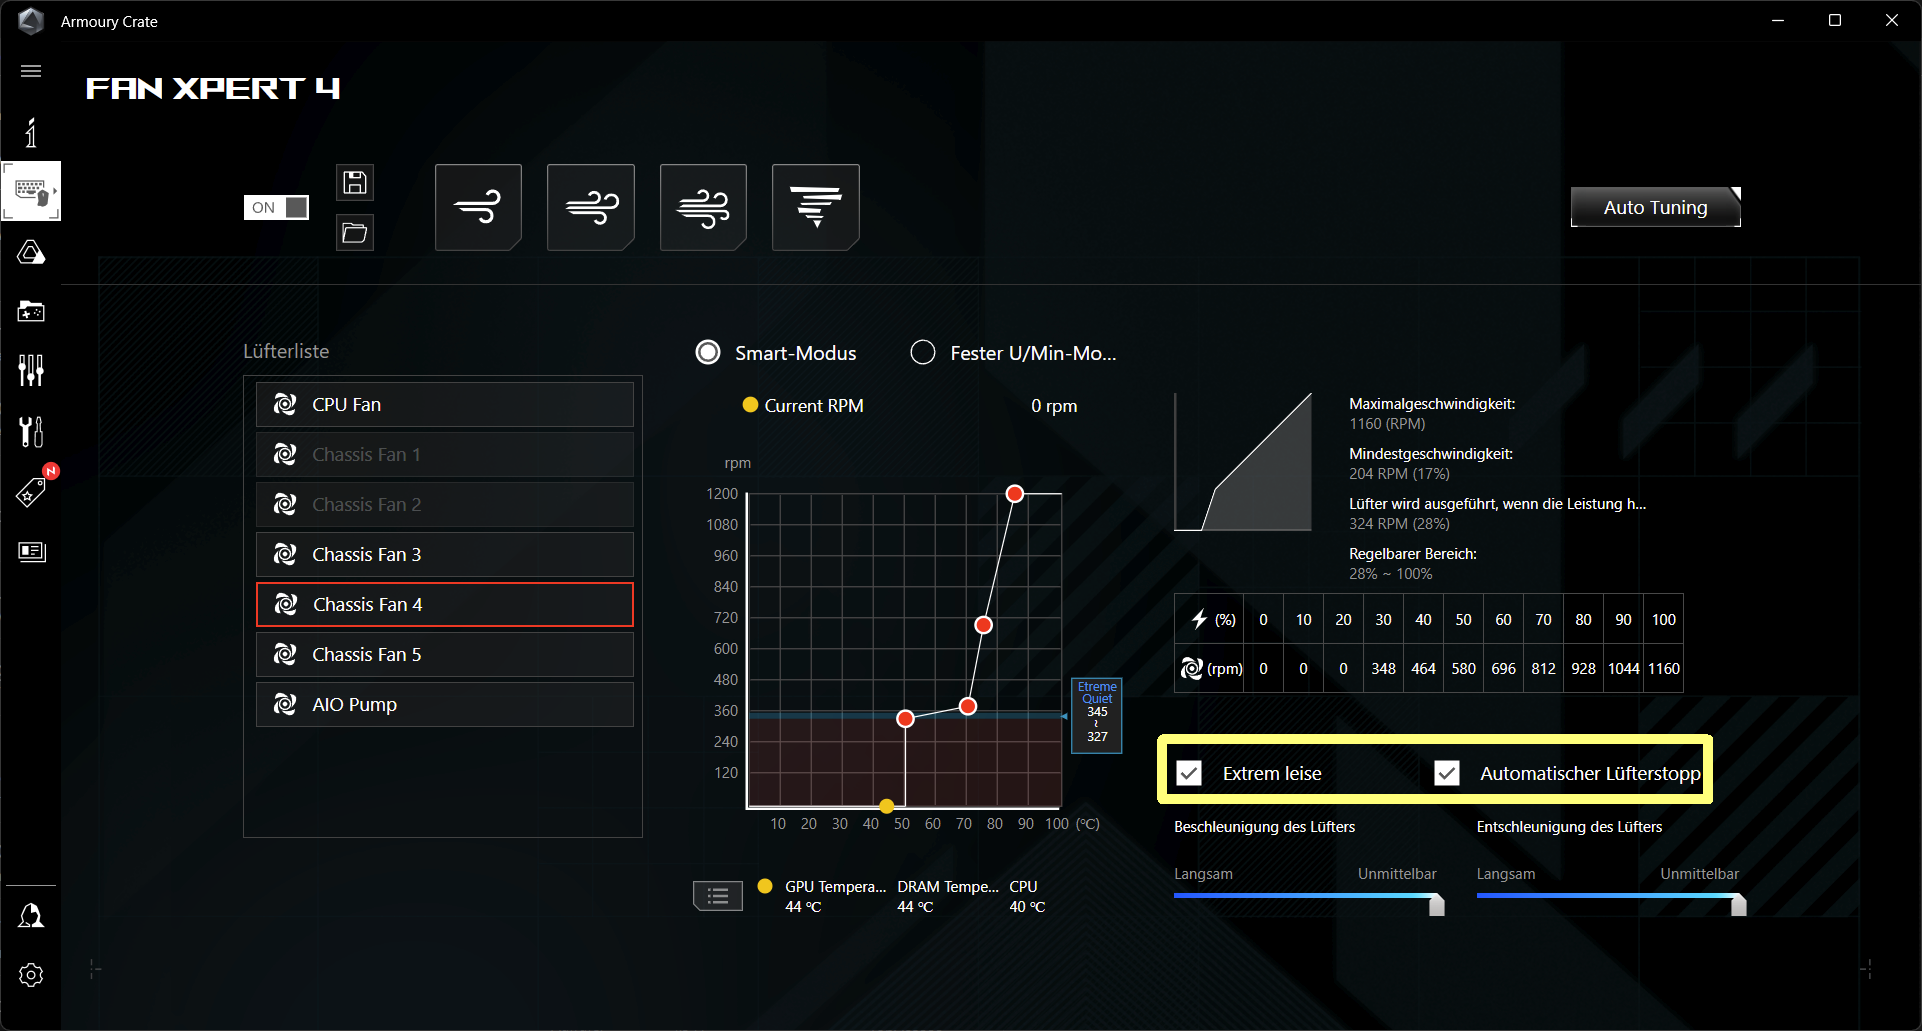Click the "0 rpm" current speed value
1922x1031 pixels.
point(1054,406)
